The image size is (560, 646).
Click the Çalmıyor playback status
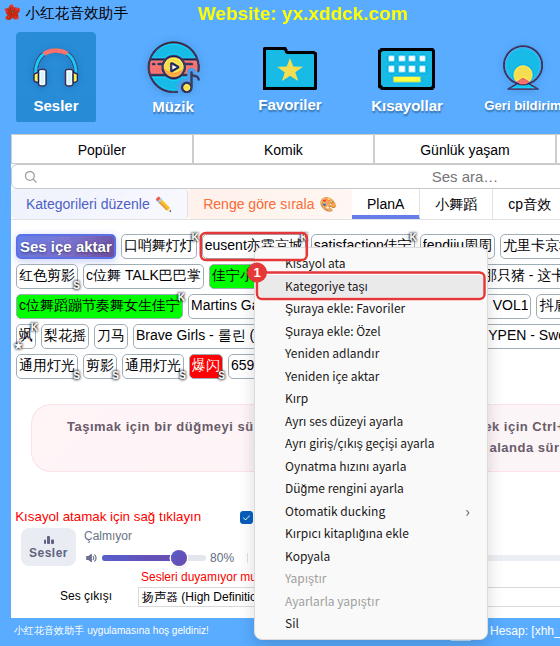click(108, 536)
